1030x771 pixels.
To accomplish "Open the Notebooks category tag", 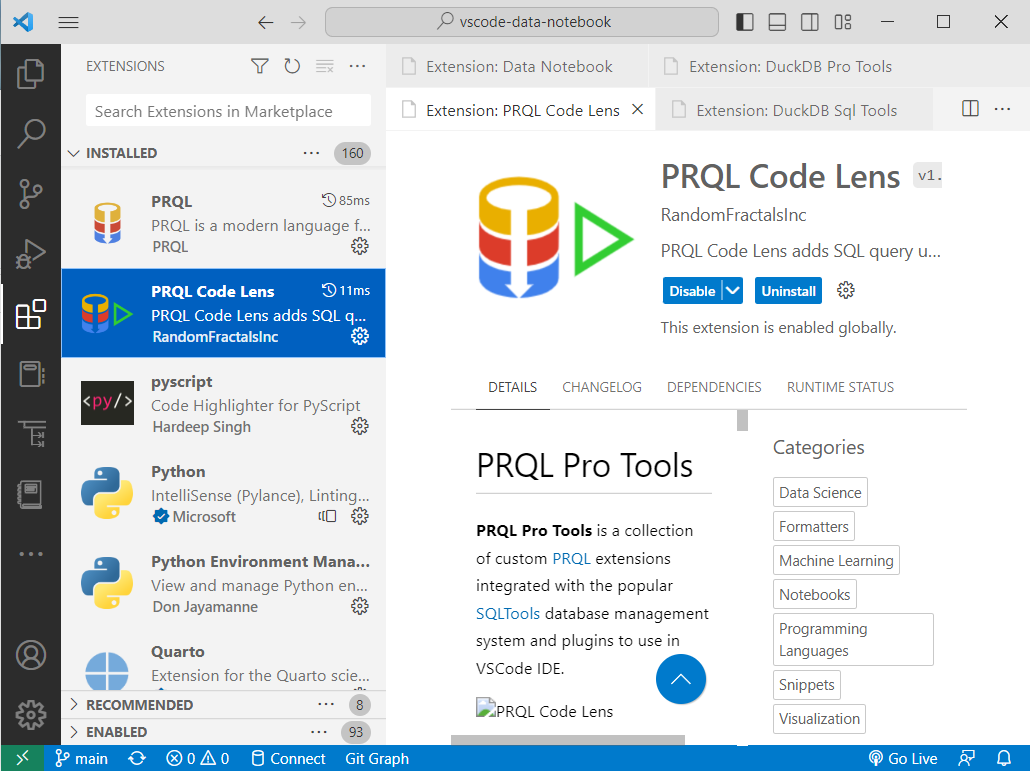I will [x=815, y=594].
